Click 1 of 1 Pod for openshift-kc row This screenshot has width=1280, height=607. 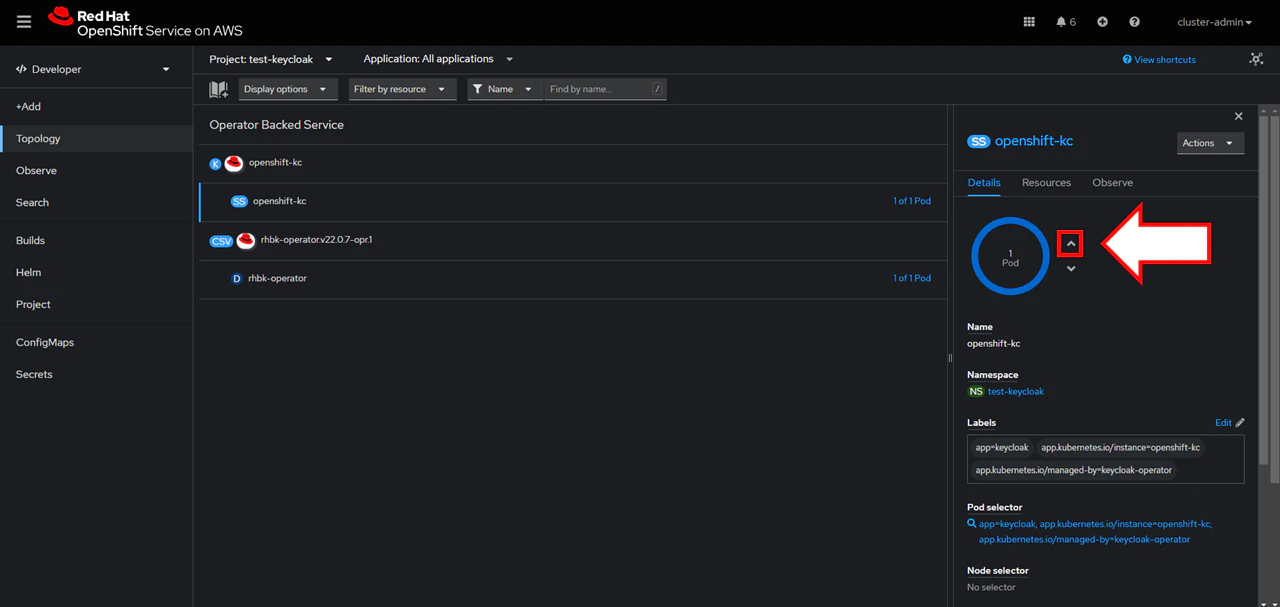[x=912, y=201]
